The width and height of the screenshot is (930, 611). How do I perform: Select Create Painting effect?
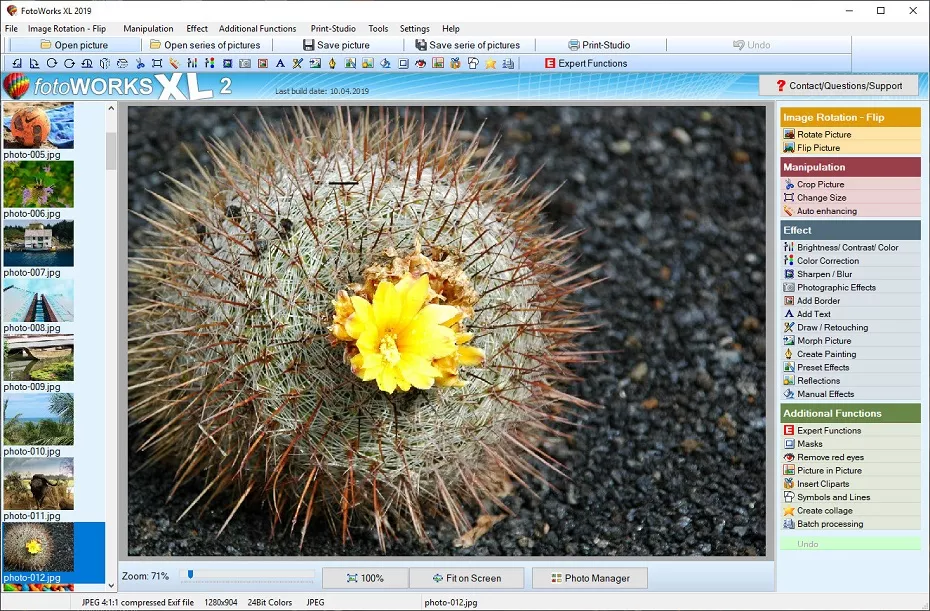(826, 354)
